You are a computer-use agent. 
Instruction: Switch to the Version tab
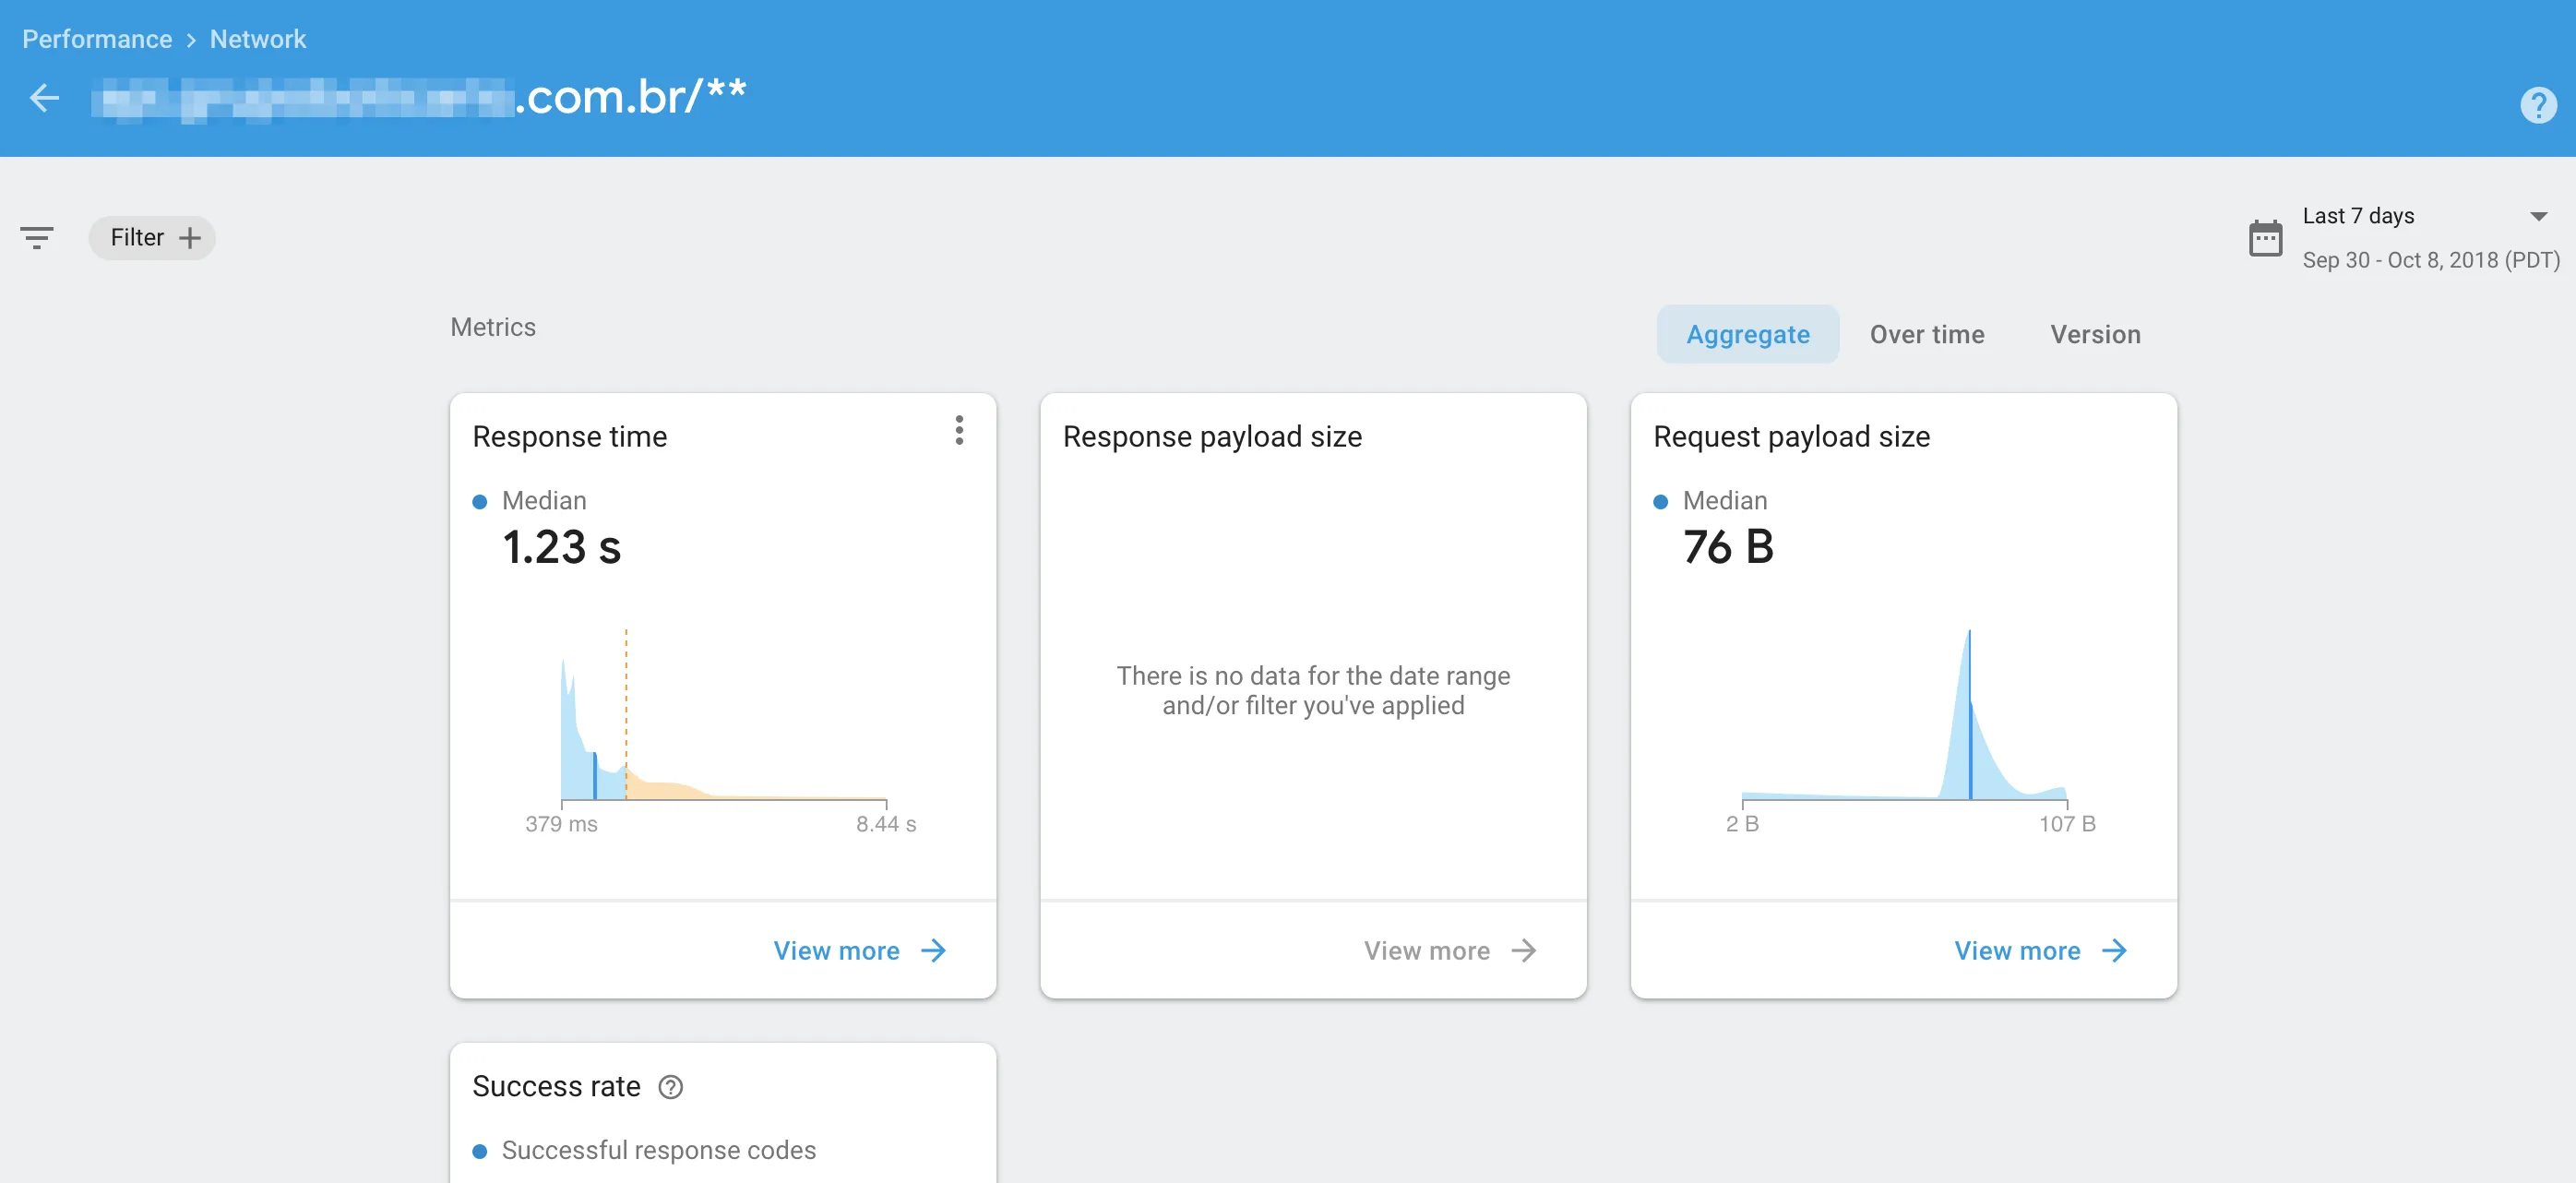click(x=2095, y=334)
